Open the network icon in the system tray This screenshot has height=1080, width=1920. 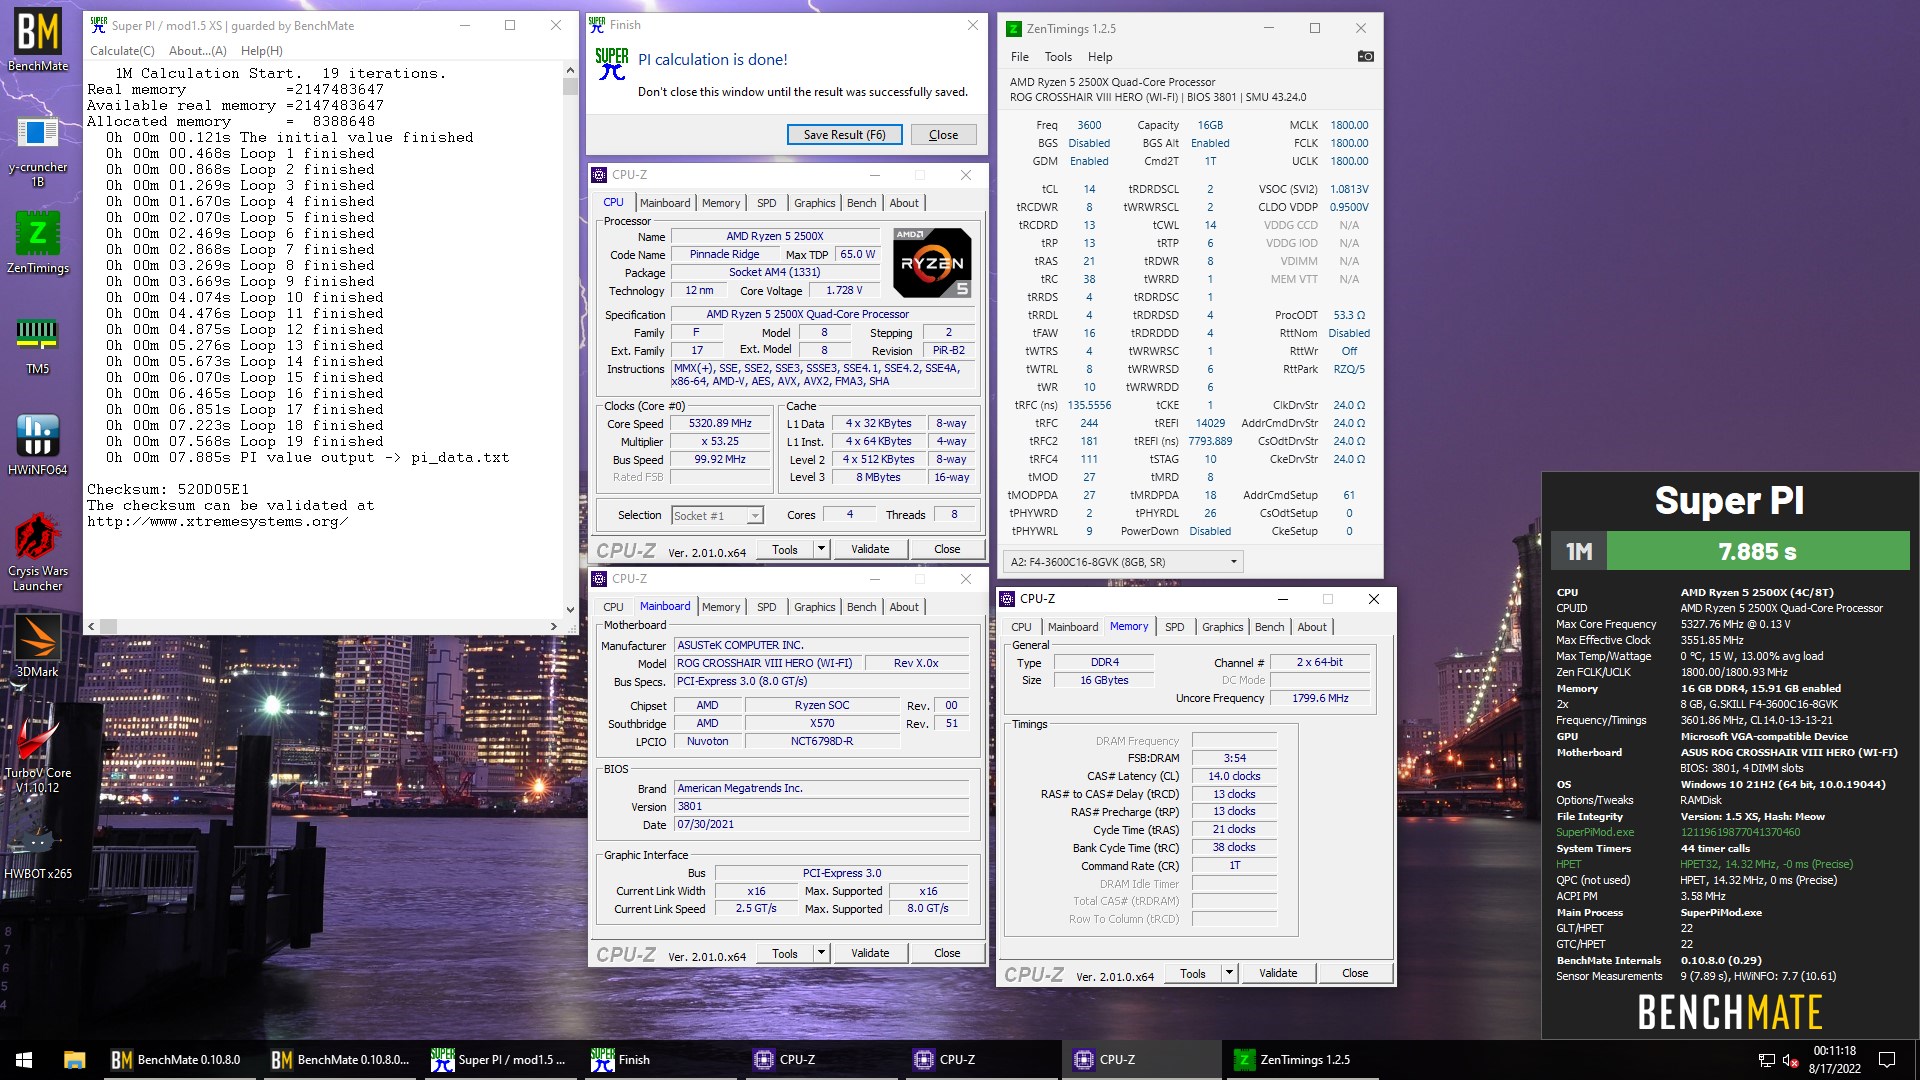point(1767,1060)
